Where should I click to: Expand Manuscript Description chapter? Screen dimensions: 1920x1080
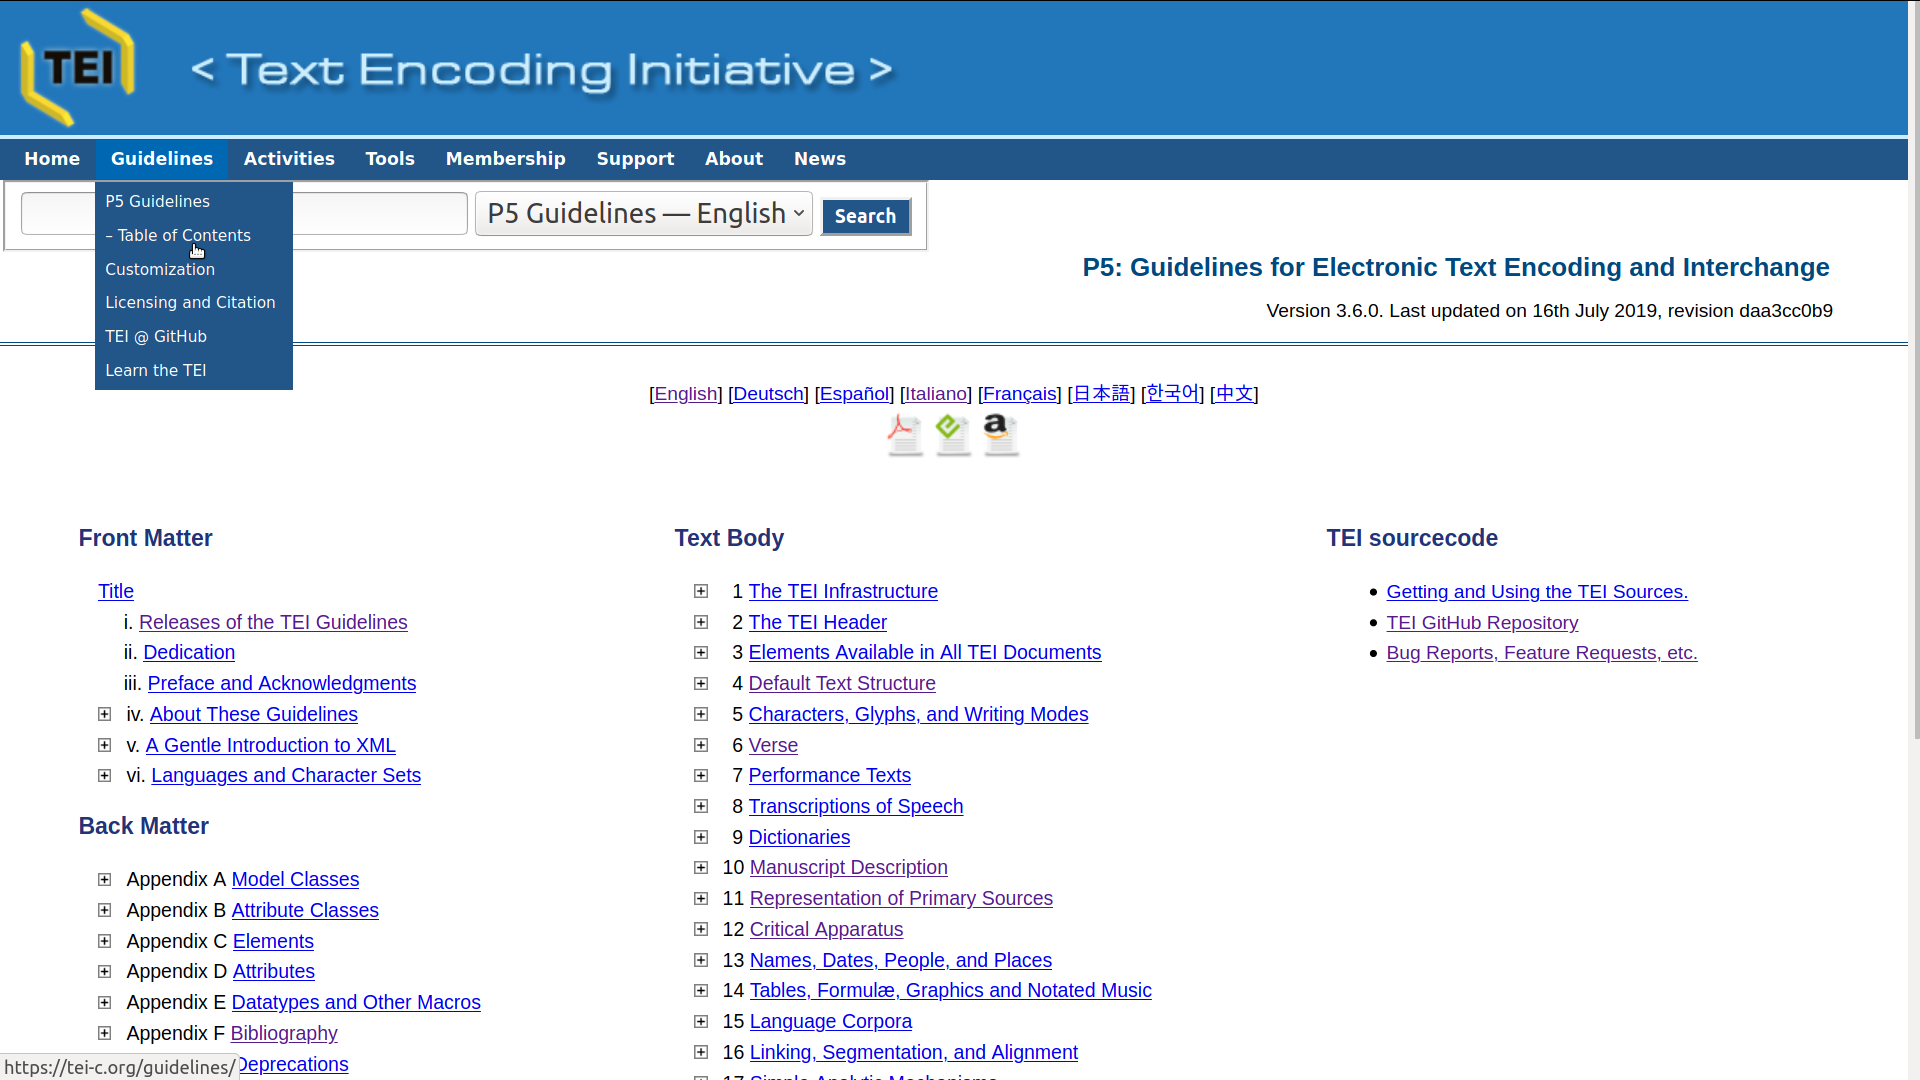pyautogui.click(x=701, y=868)
